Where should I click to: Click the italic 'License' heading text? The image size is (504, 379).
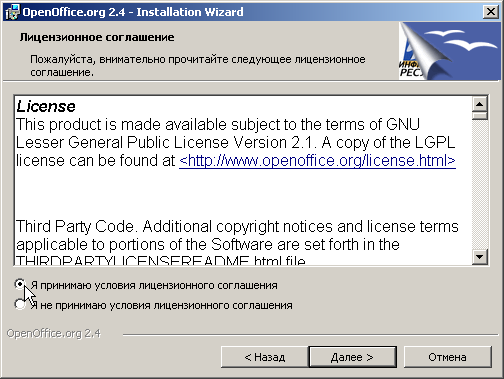coord(46,107)
